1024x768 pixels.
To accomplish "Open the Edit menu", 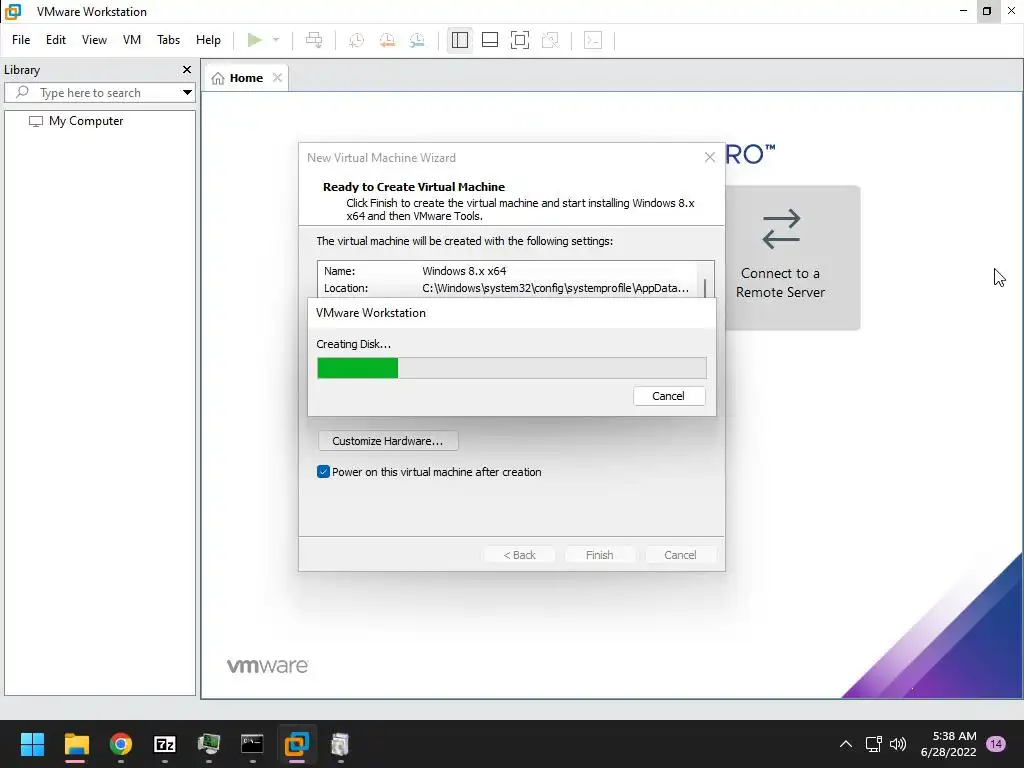I will 56,40.
